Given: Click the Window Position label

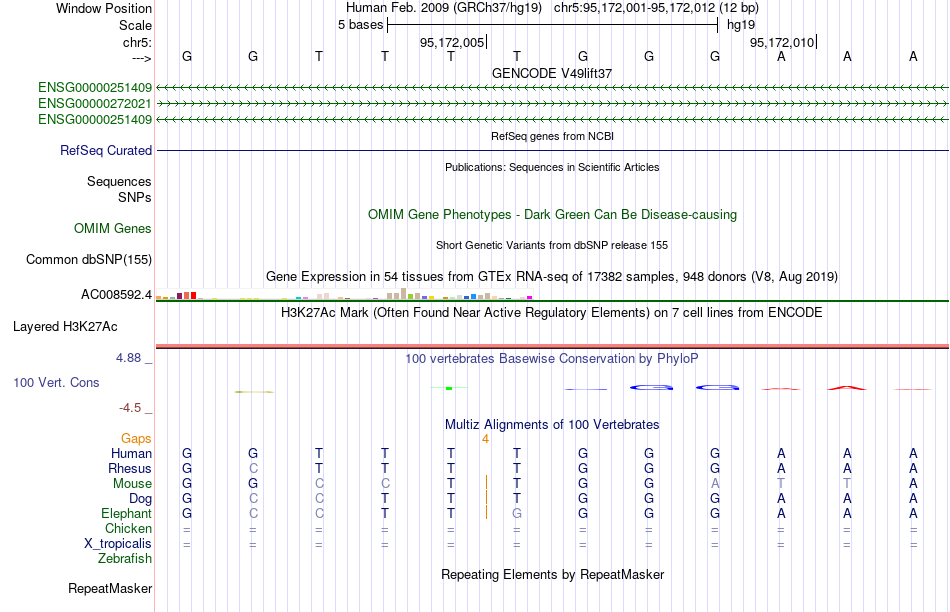Looking at the screenshot, I should pyautogui.click(x=104, y=8).
